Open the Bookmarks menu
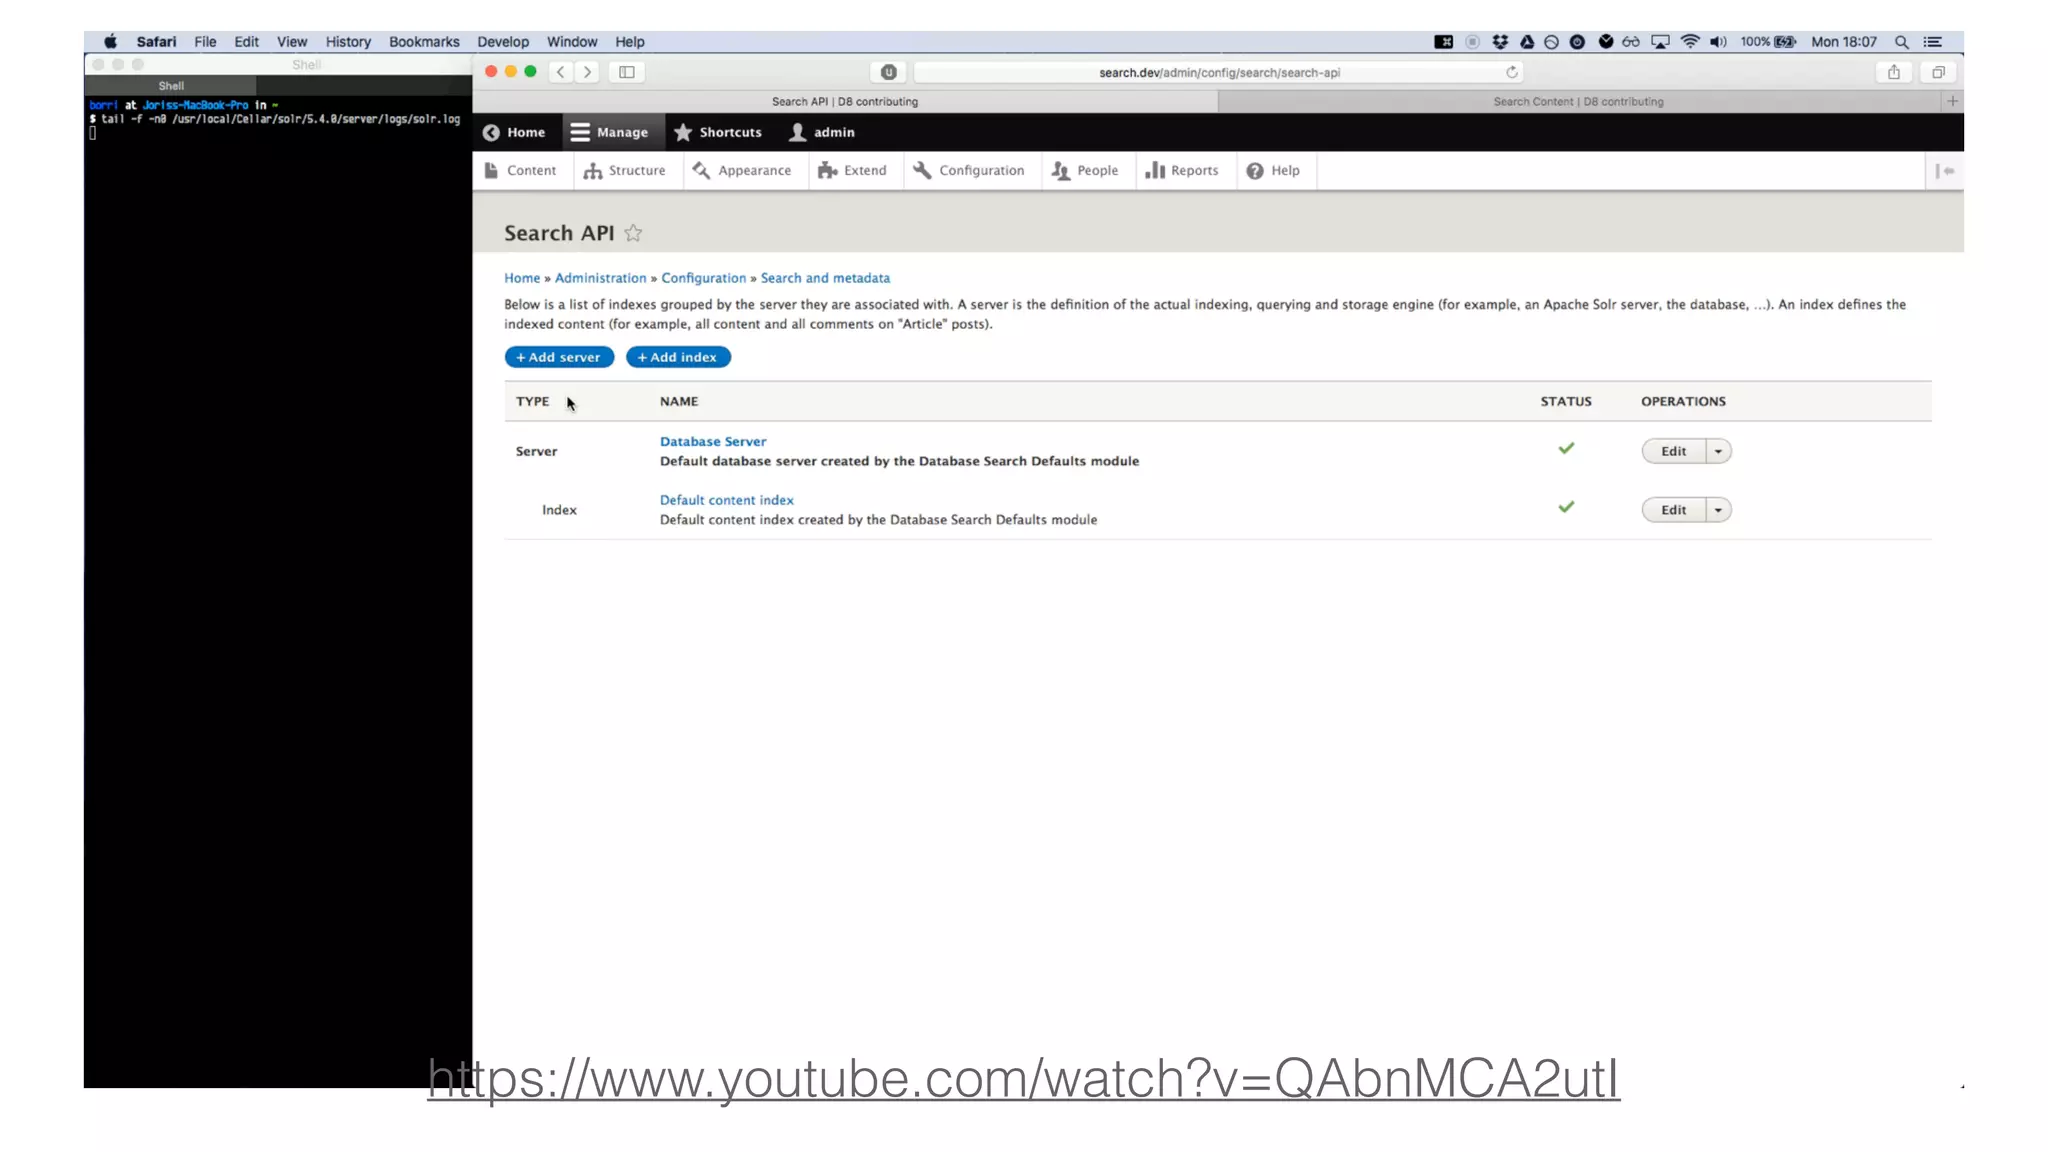Image resolution: width=2048 pixels, height=1152 pixels. point(424,42)
